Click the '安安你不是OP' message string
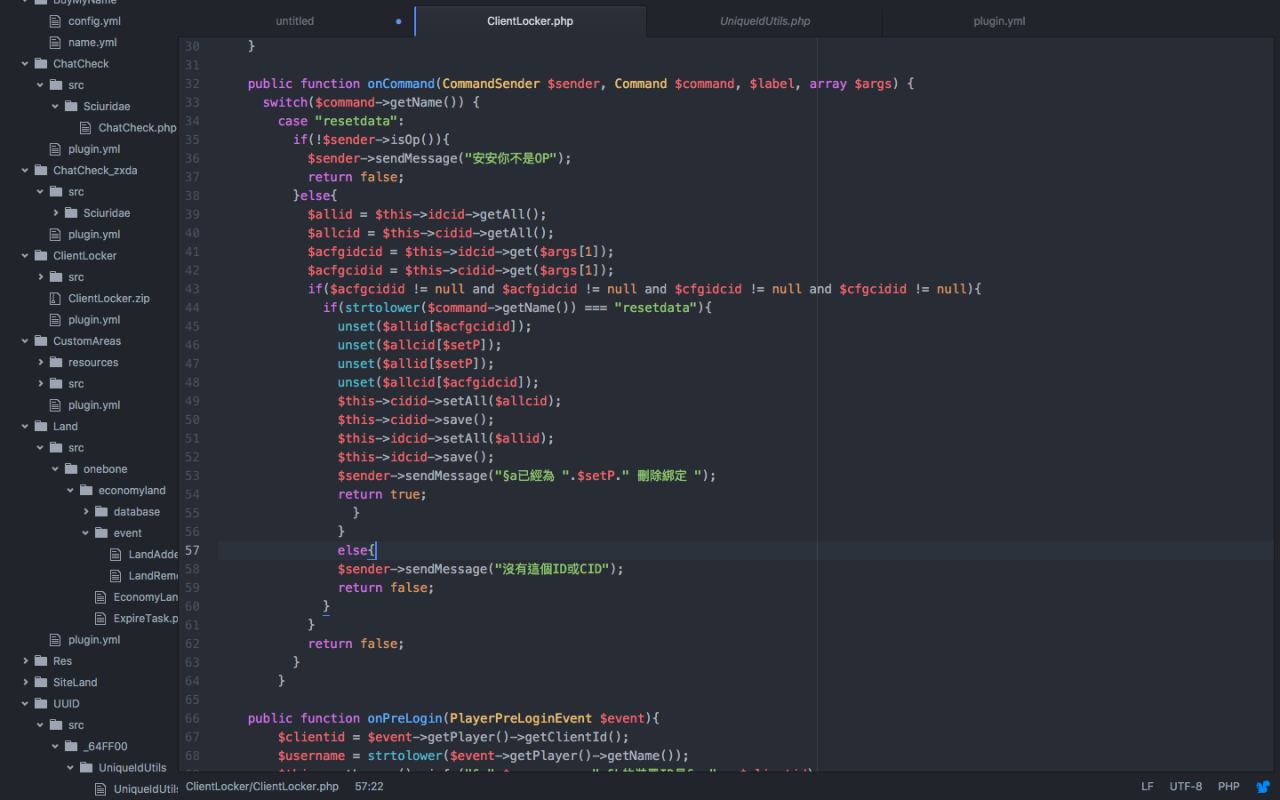Screen dimensions: 1280x800 pos(510,158)
